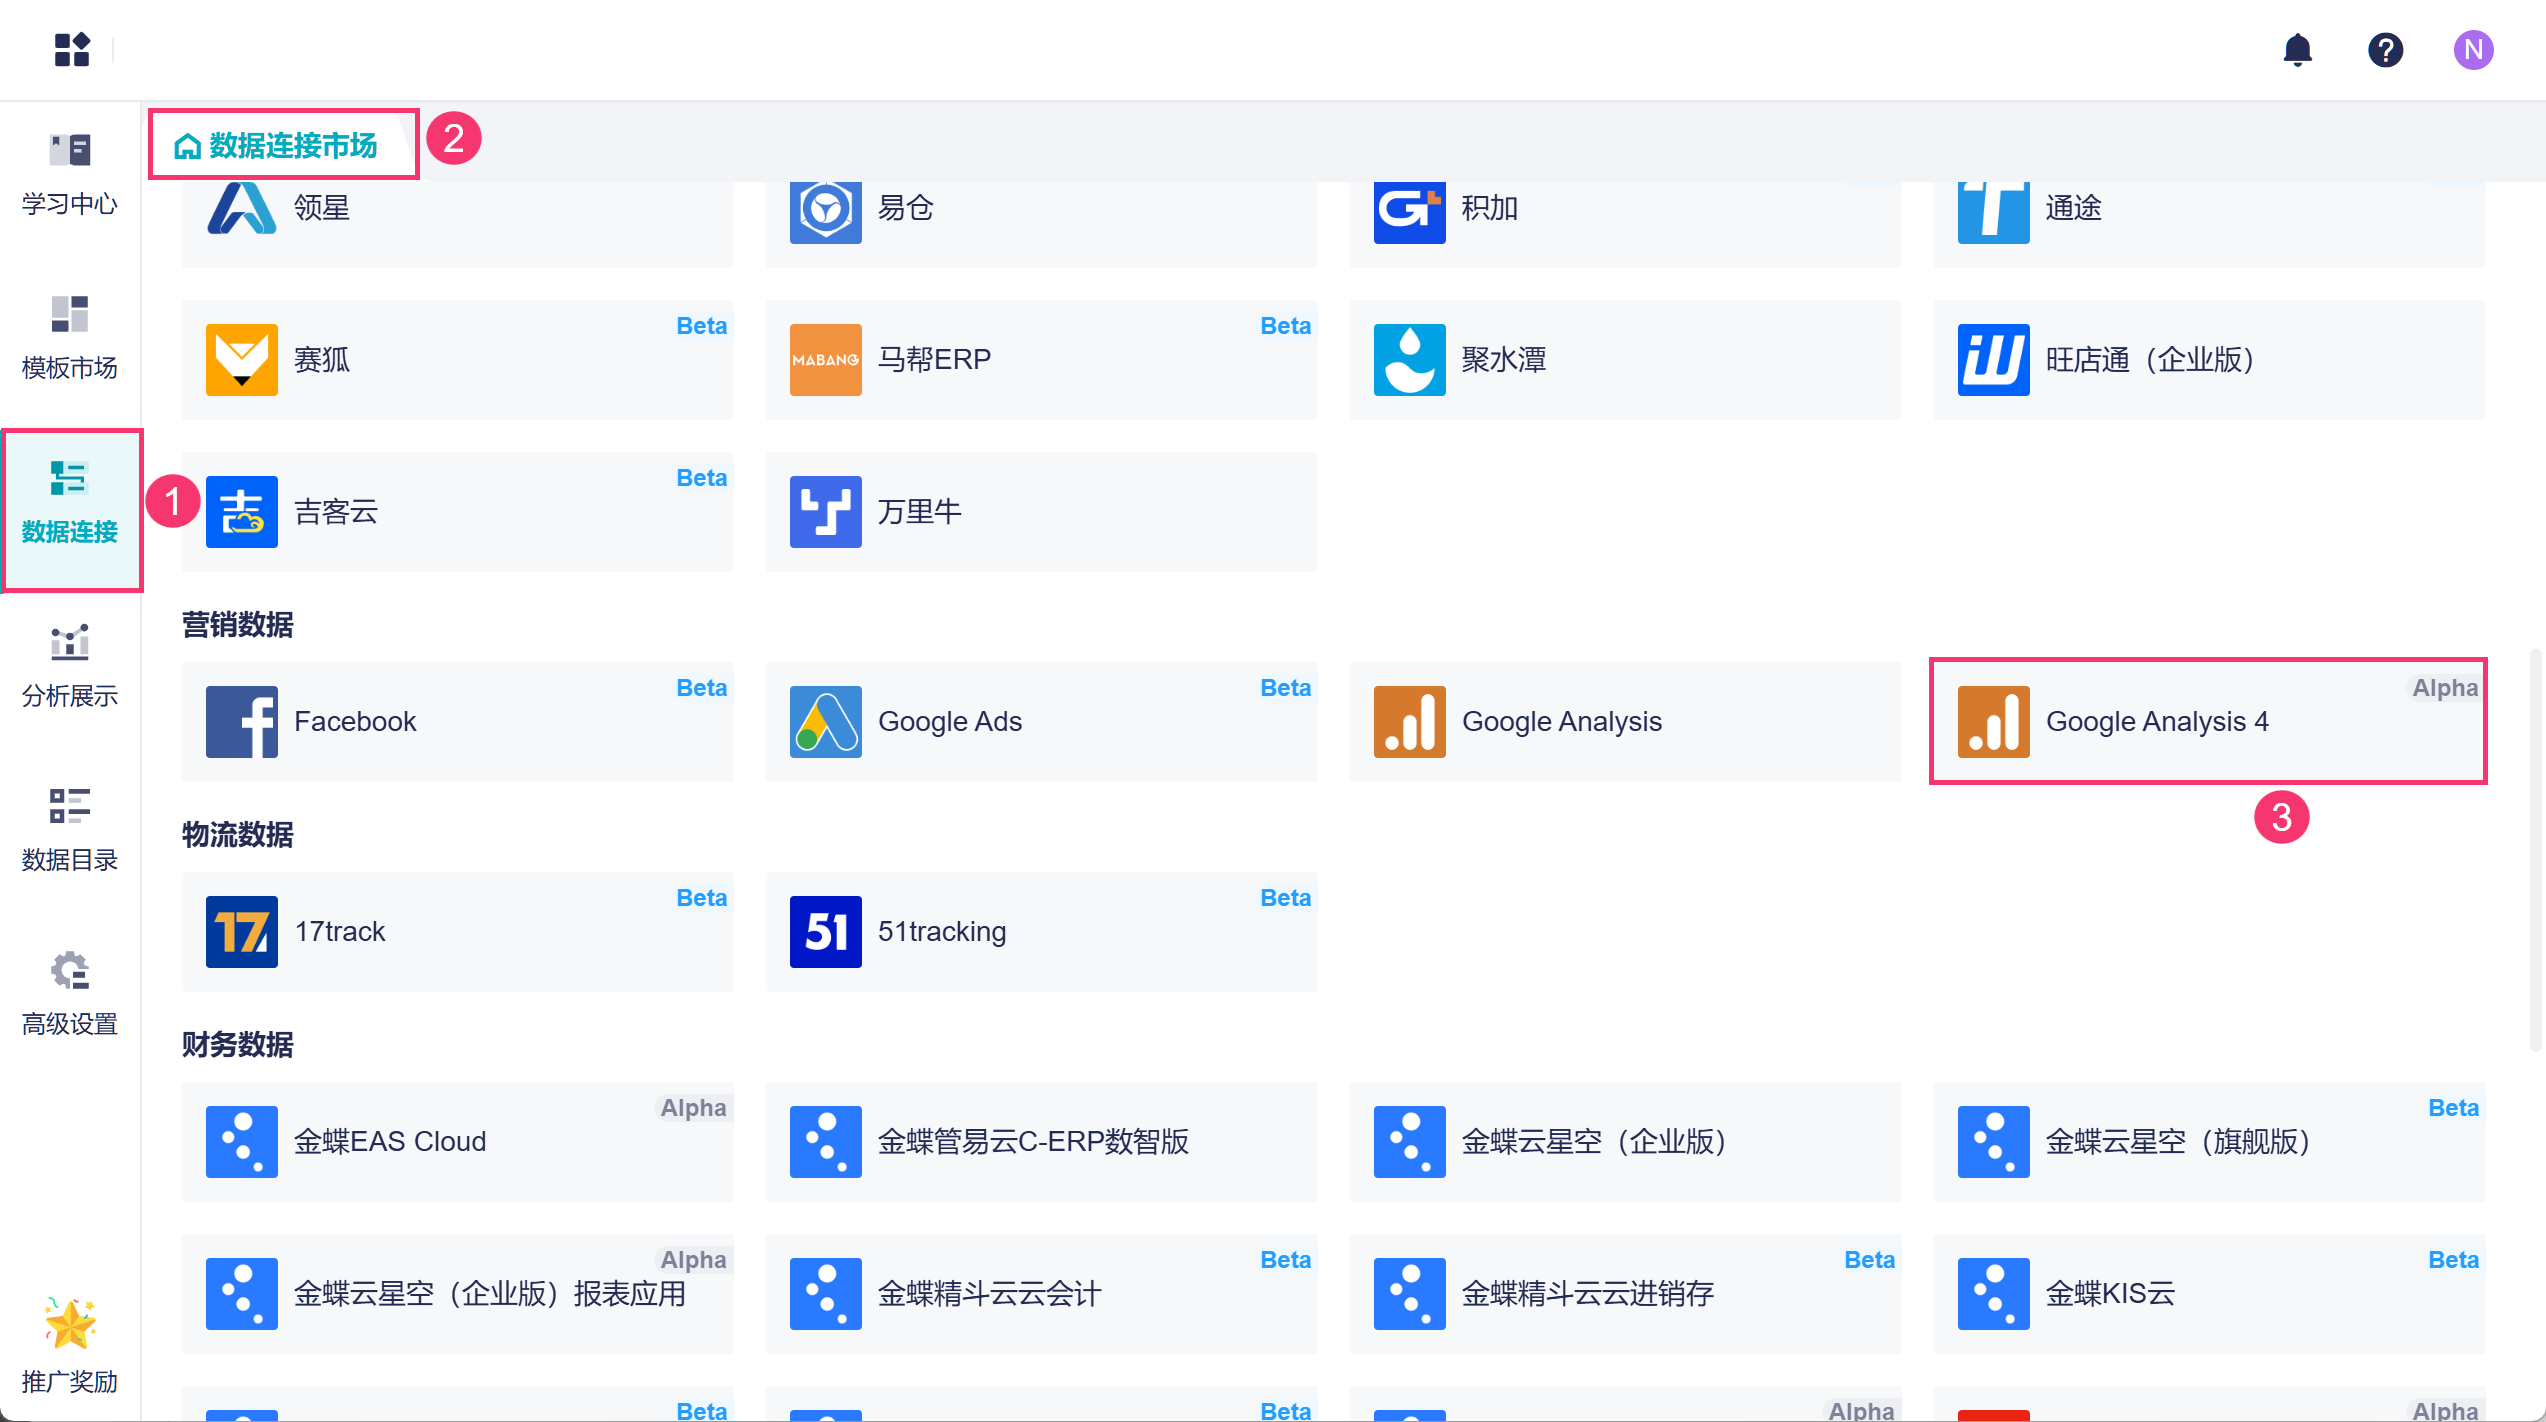Click the 旺店通（企业版）icon

pyautogui.click(x=1994, y=360)
